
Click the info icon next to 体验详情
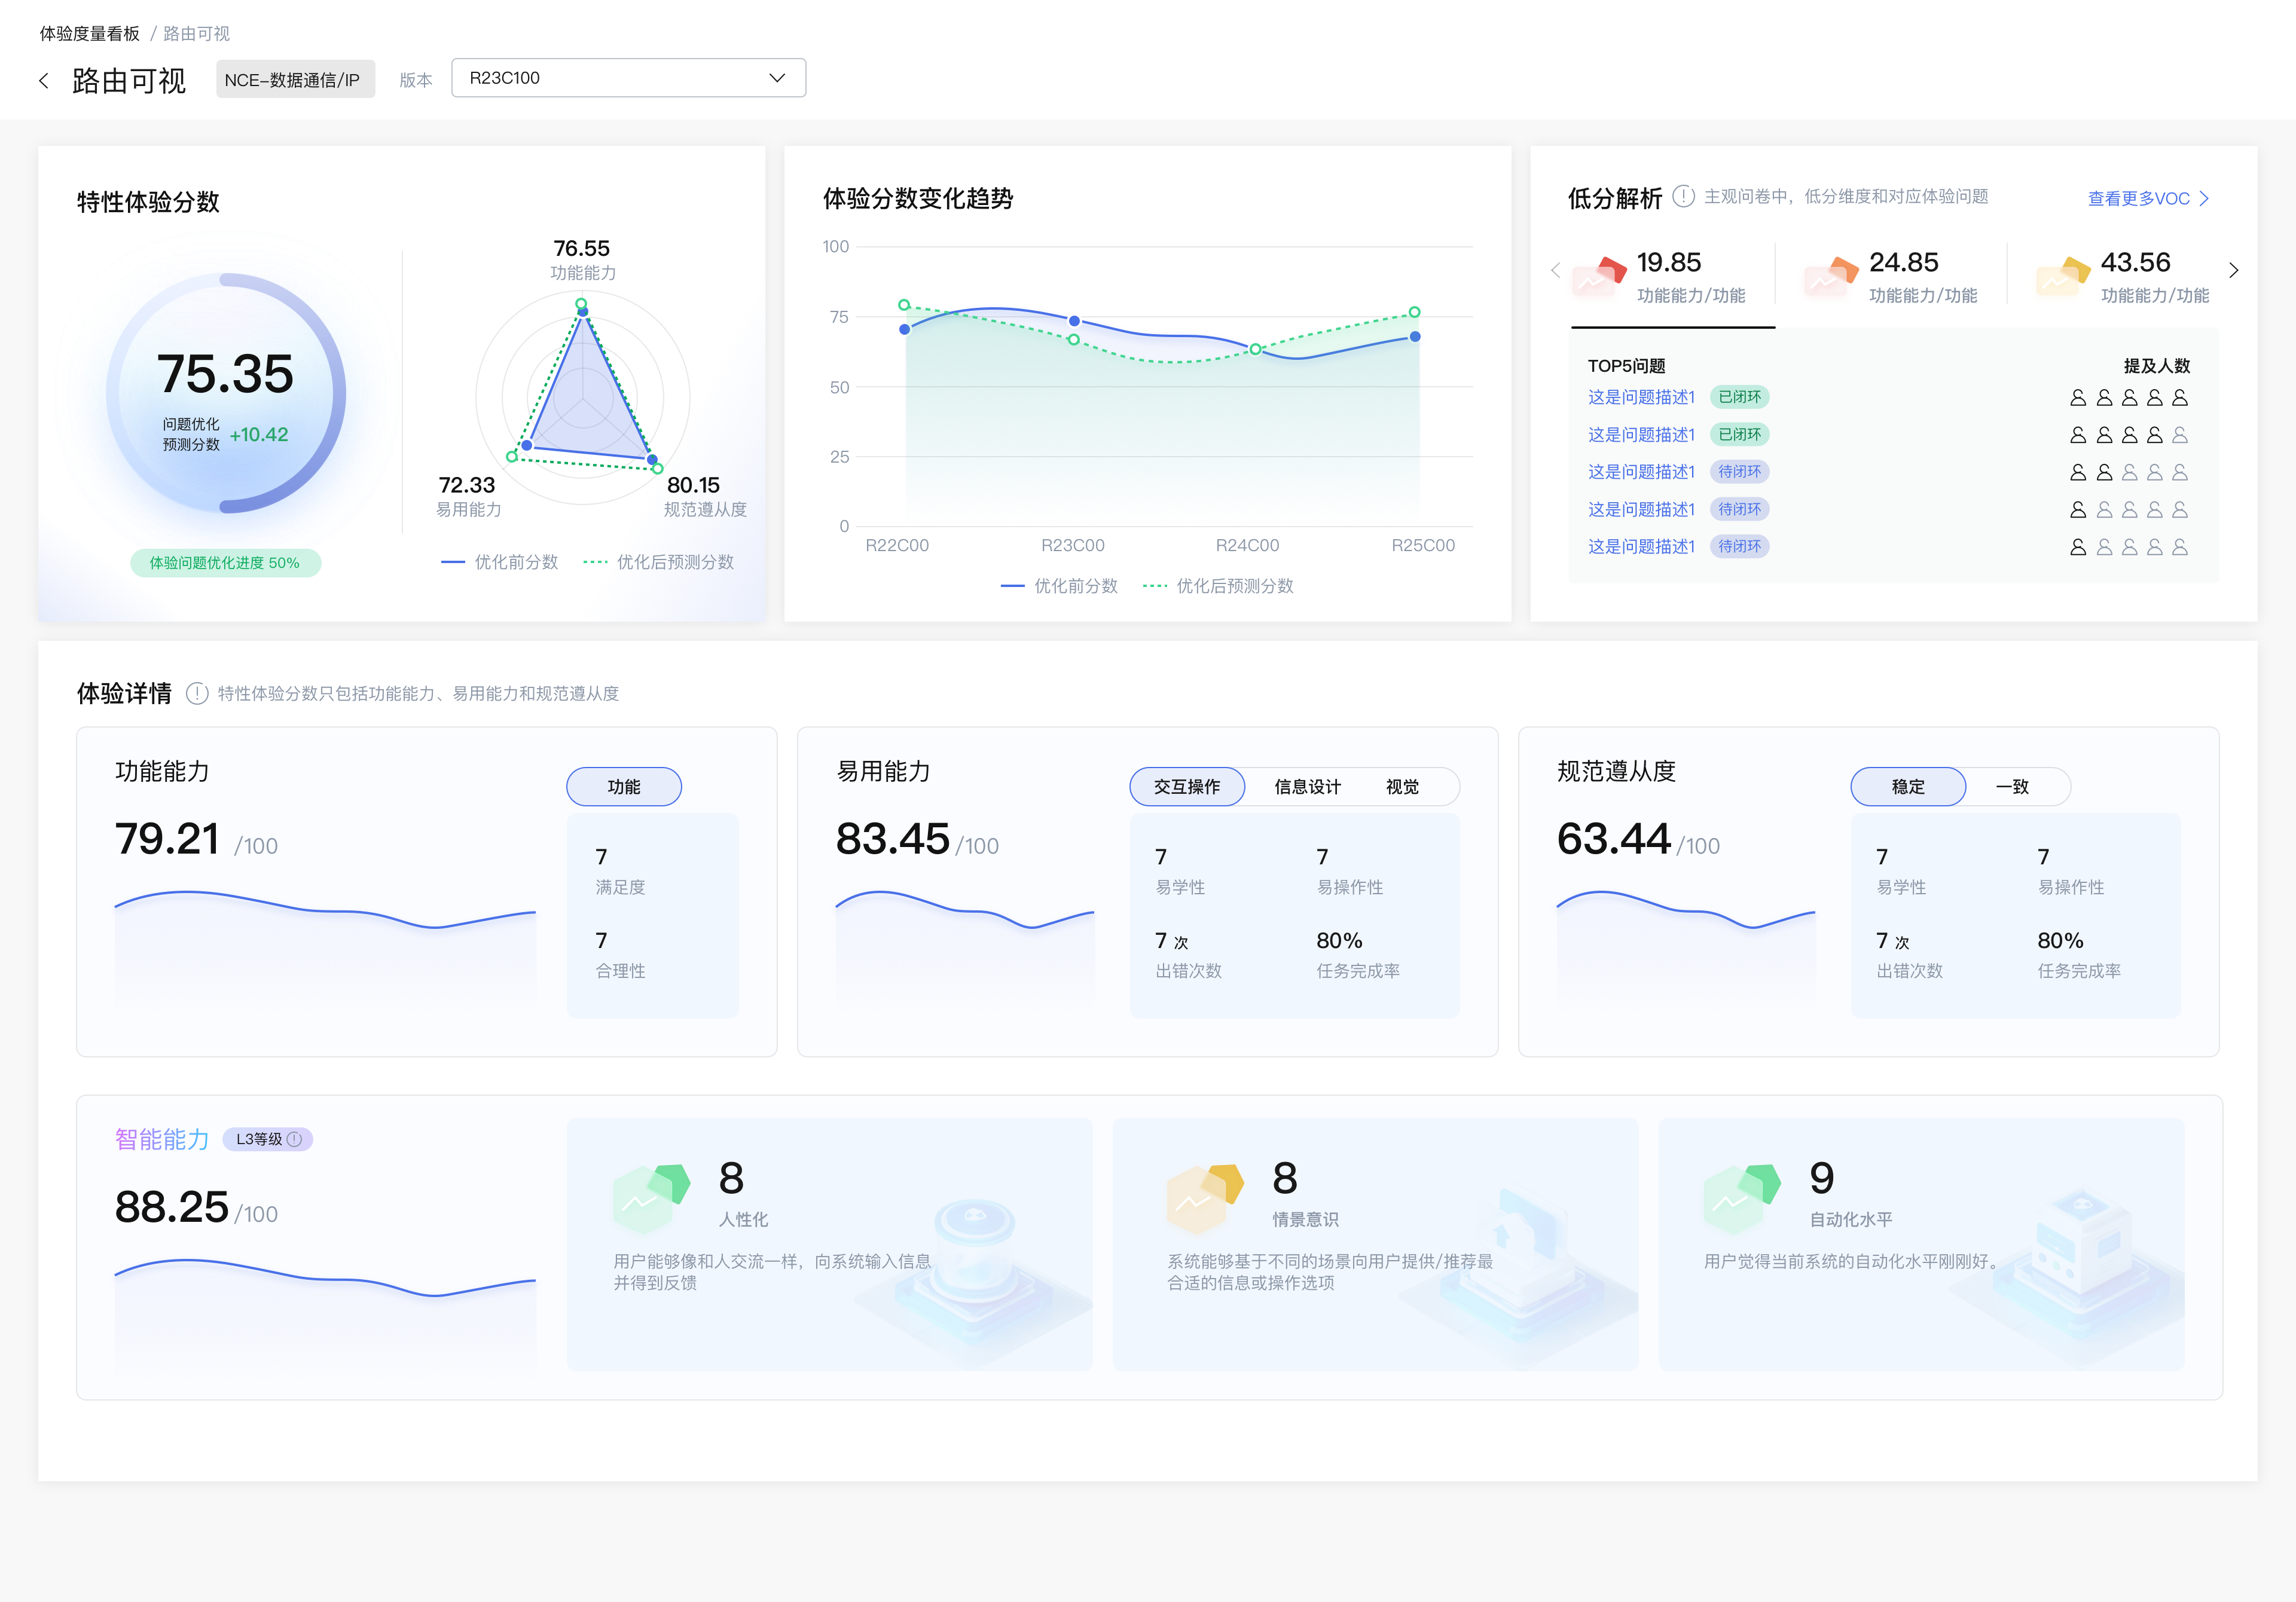tap(197, 693)
